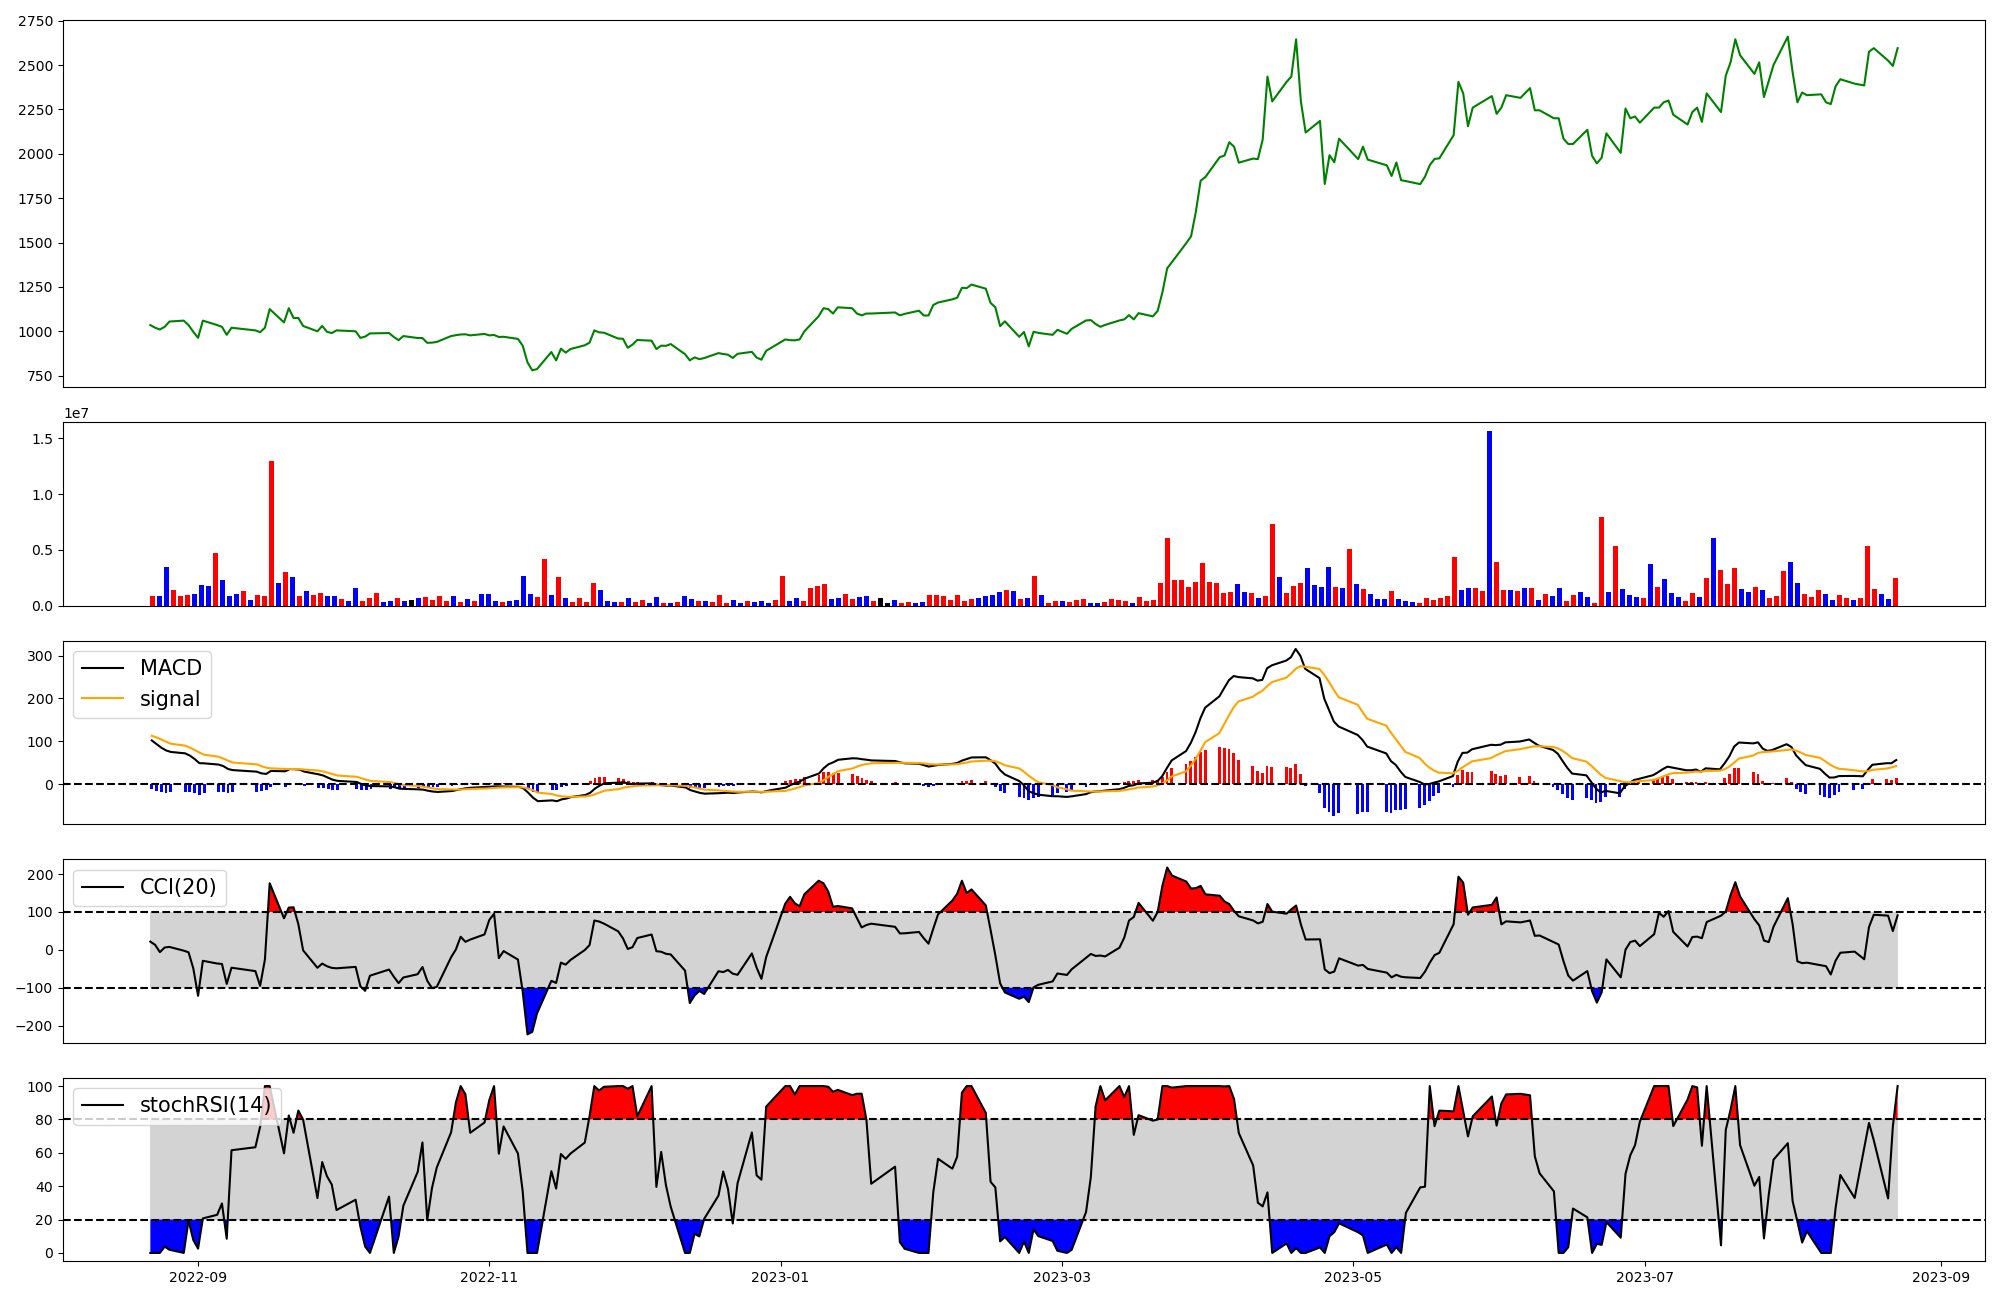Click the 2023-09 x-axis date label

pyautogui.click(x=1941, y=1277)
